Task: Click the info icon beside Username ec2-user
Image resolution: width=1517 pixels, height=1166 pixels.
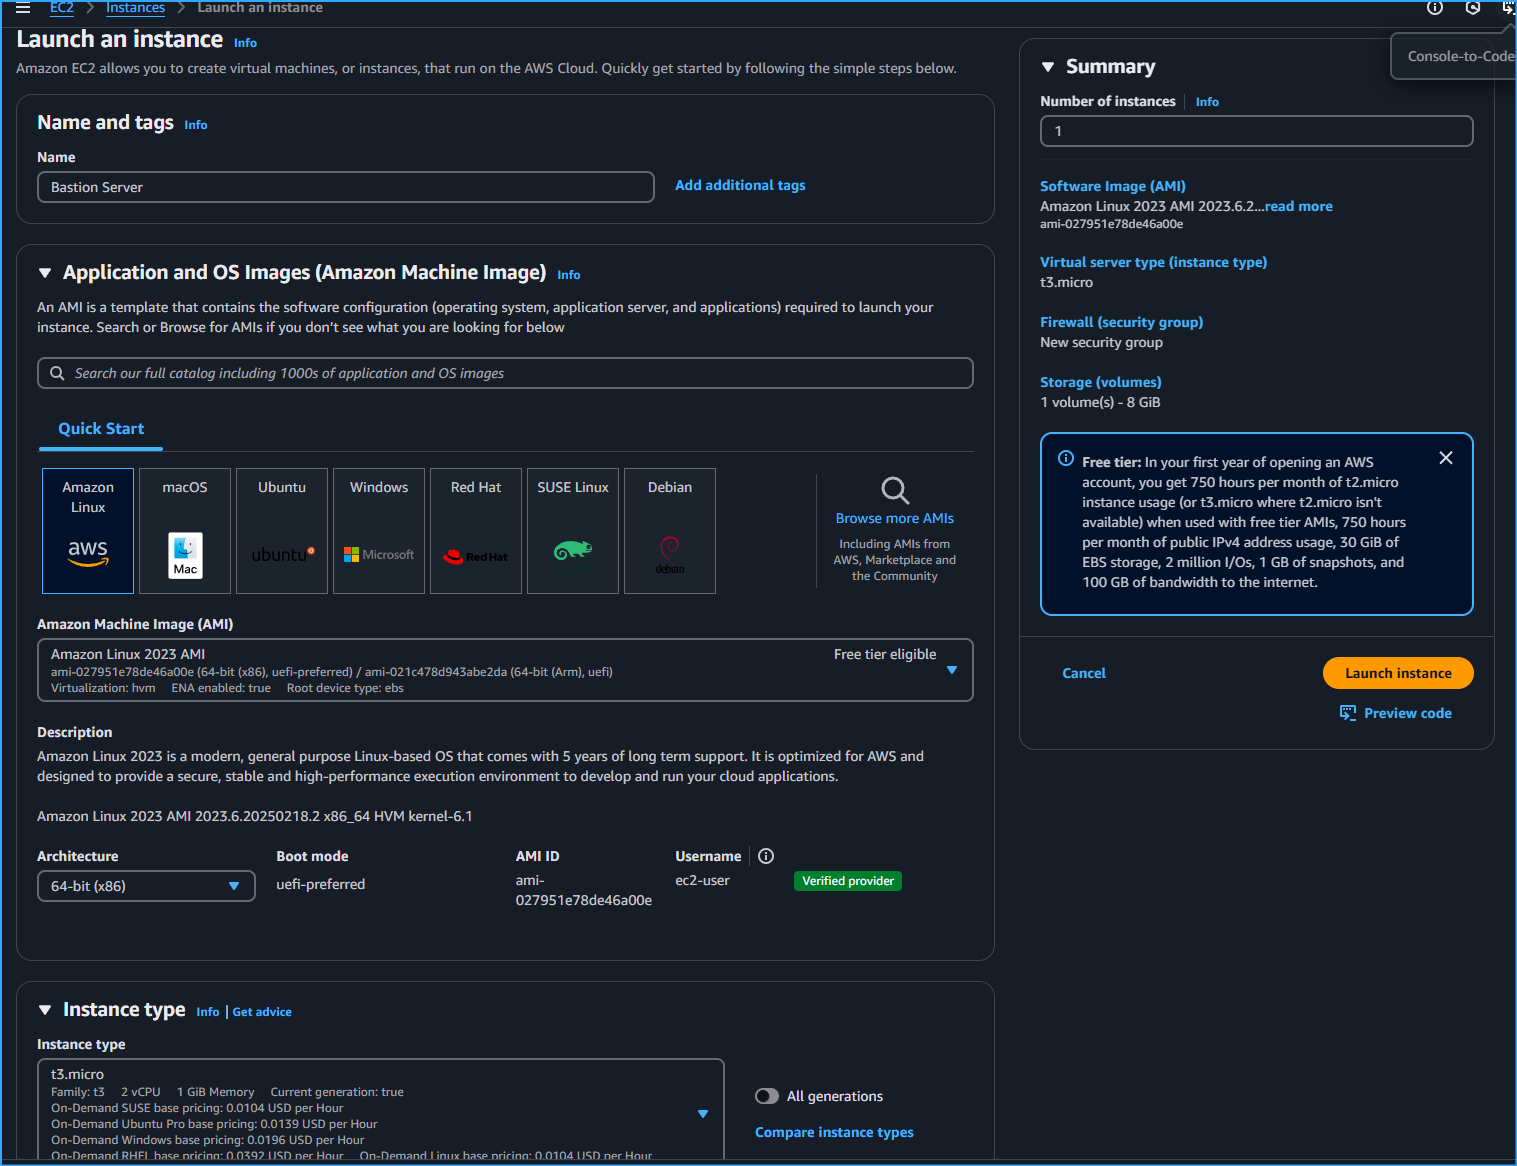Action: (x=765, y=856)
